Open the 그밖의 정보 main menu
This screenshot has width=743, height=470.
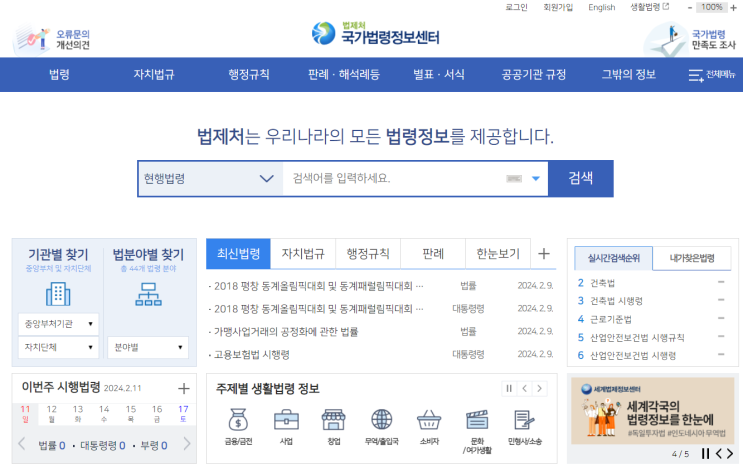coord(629,74)
